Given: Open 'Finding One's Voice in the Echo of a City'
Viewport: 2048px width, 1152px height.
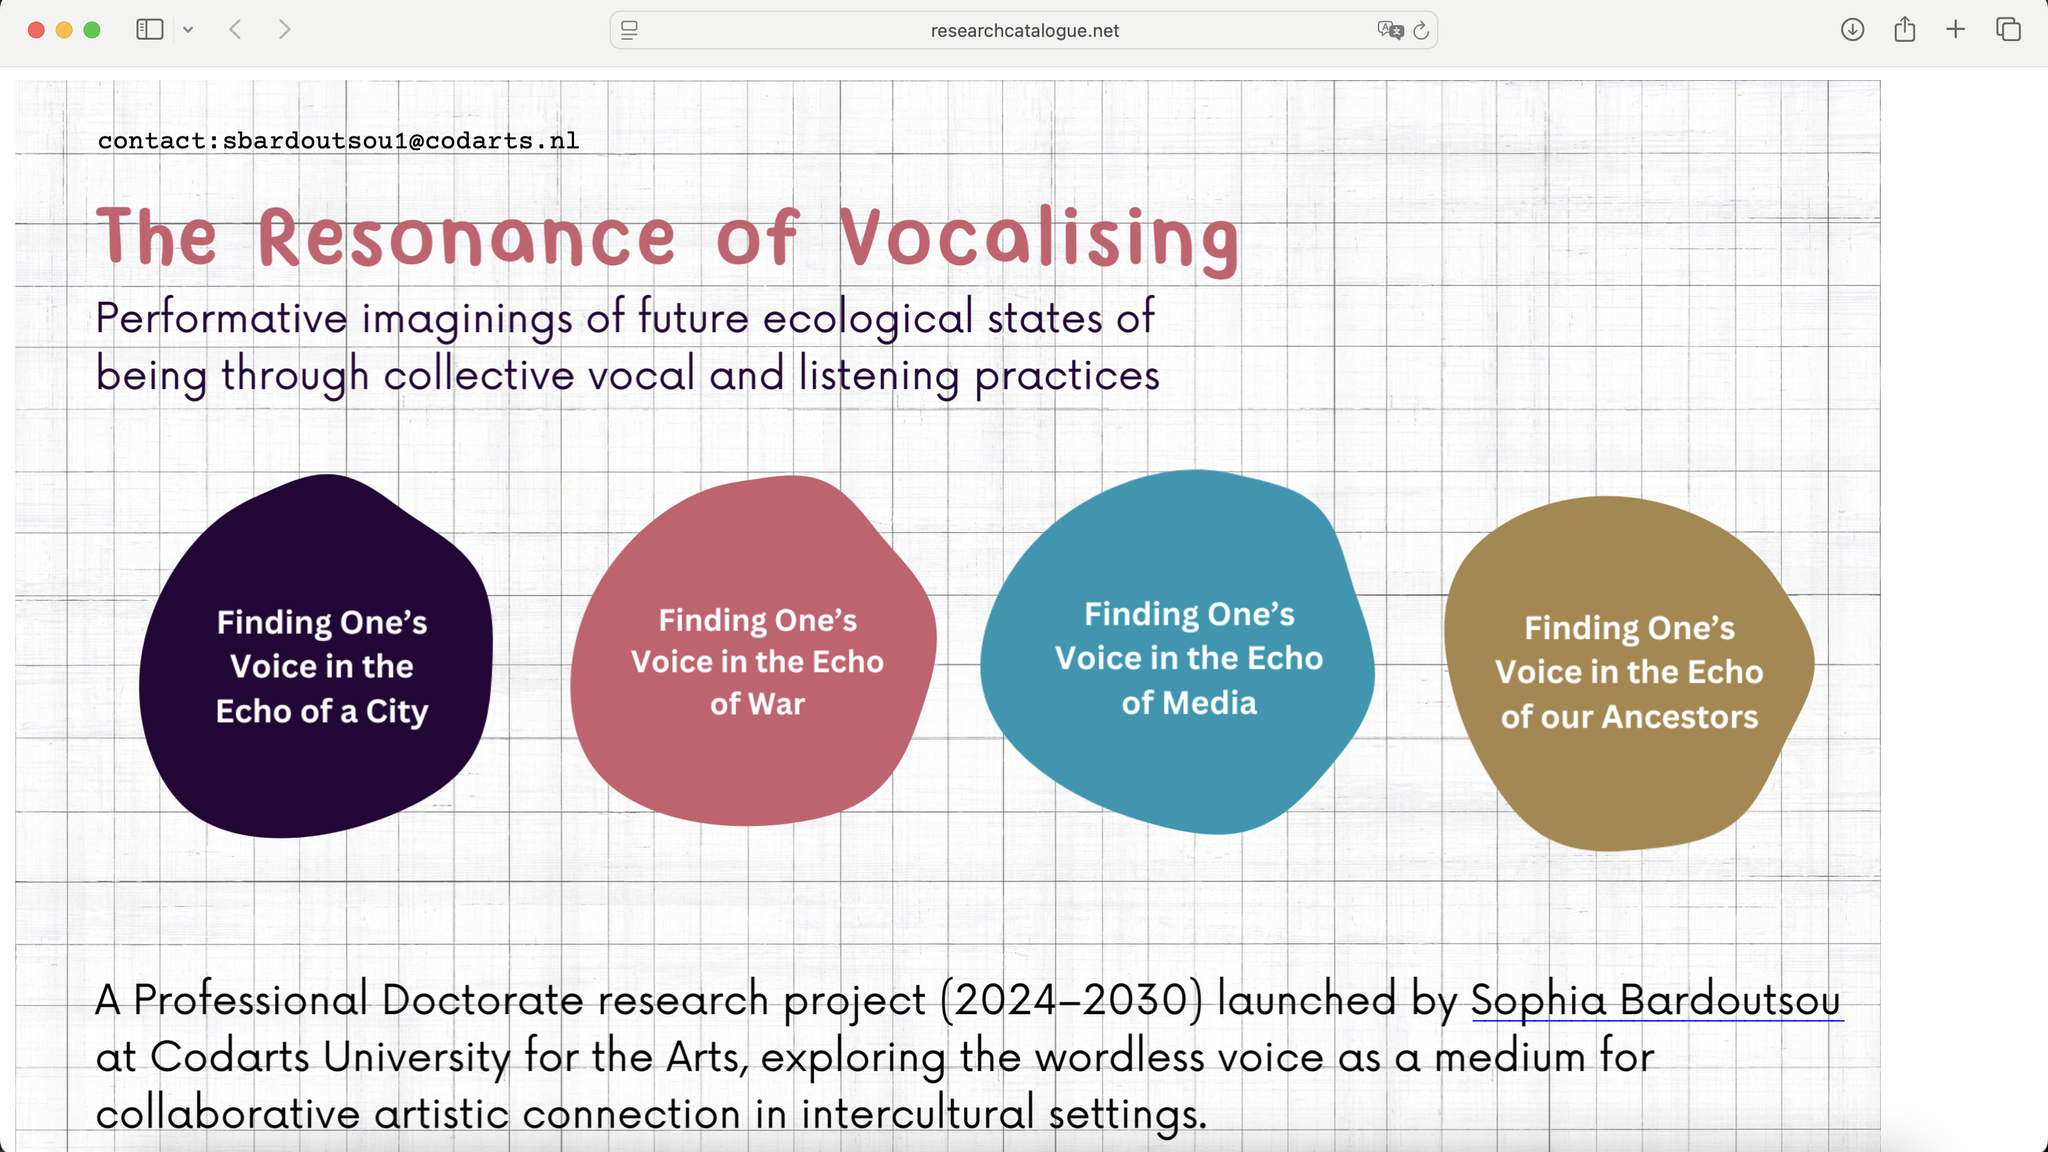Looking at the screenshot, I should click(x=320, y=665).
